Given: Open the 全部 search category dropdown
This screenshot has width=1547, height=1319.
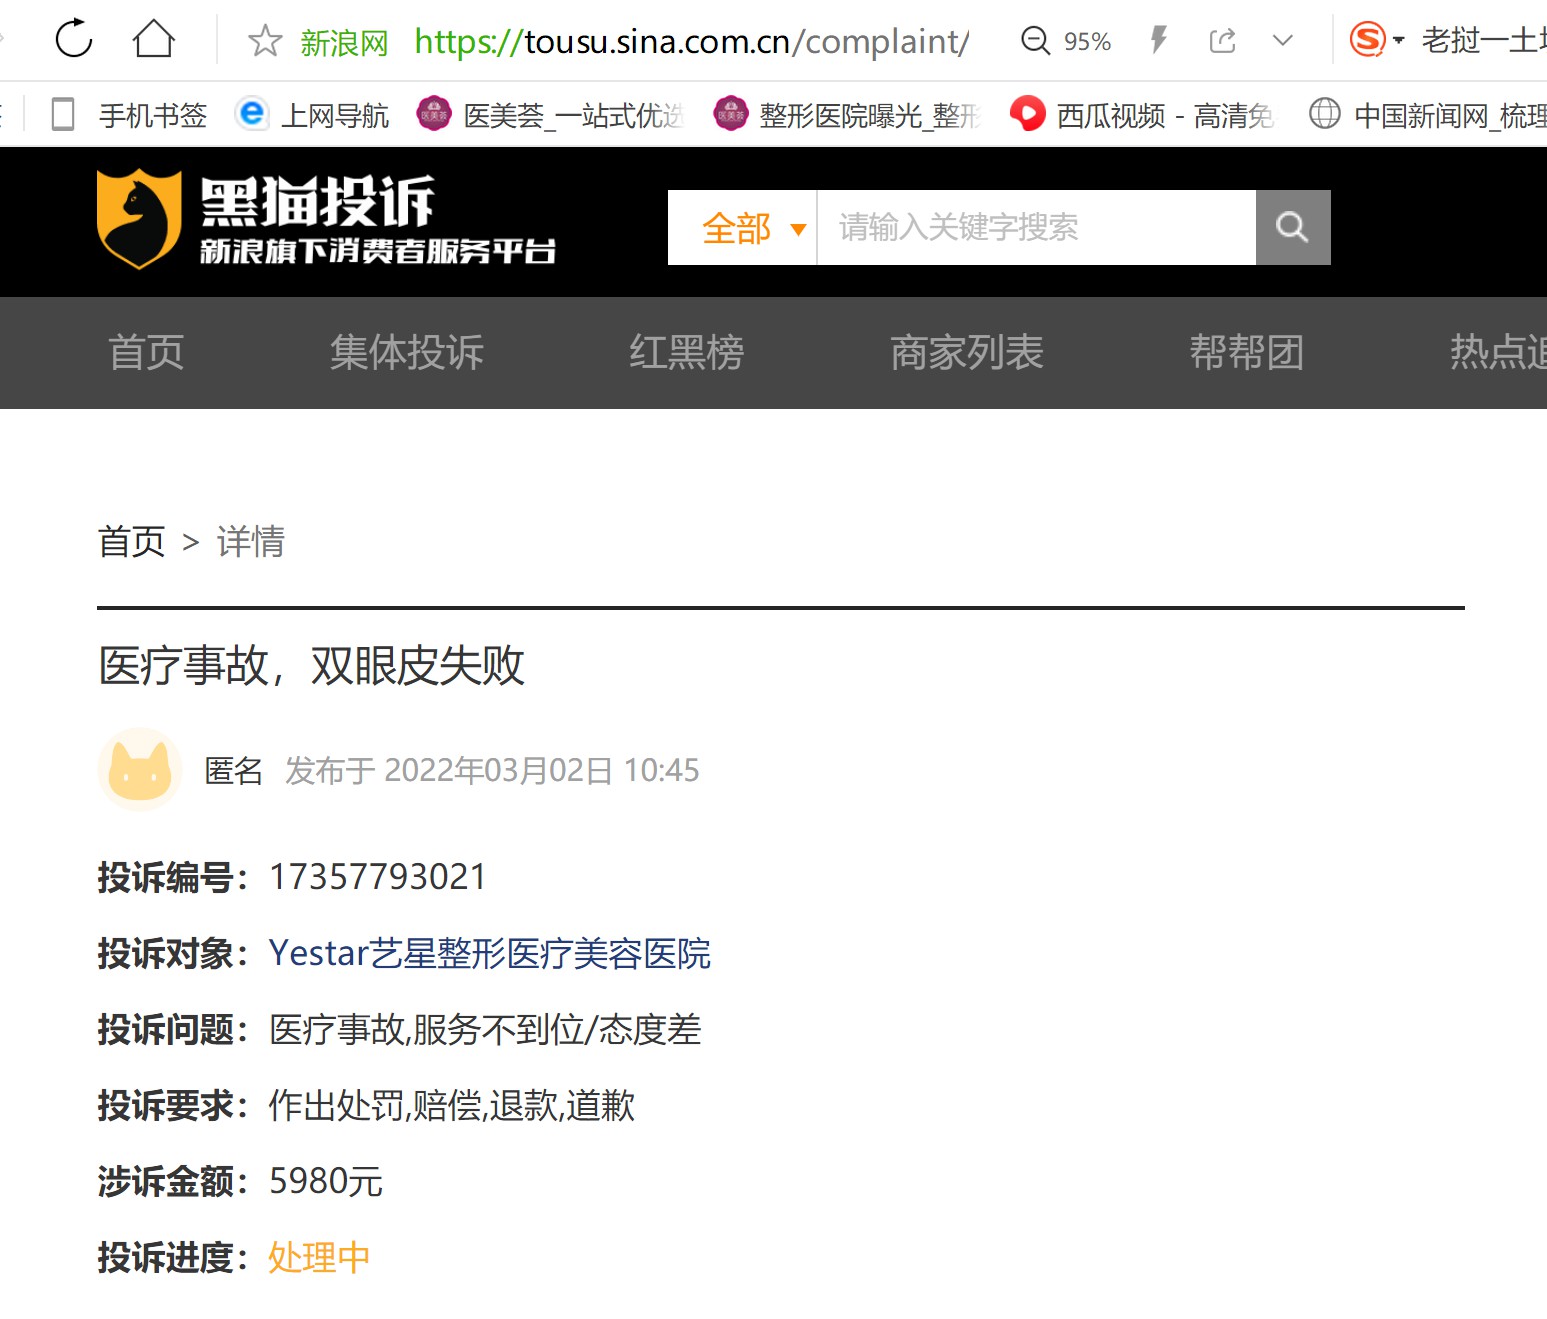Looking at the screenshot, I should tap(743, 228).
